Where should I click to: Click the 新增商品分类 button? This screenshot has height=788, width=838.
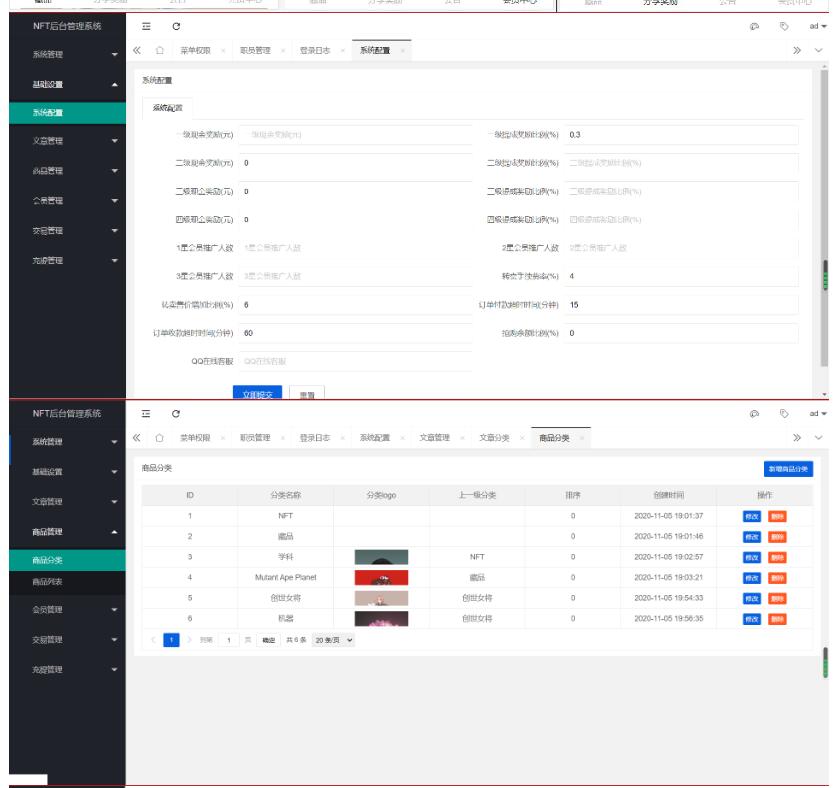tap(790, 468)
